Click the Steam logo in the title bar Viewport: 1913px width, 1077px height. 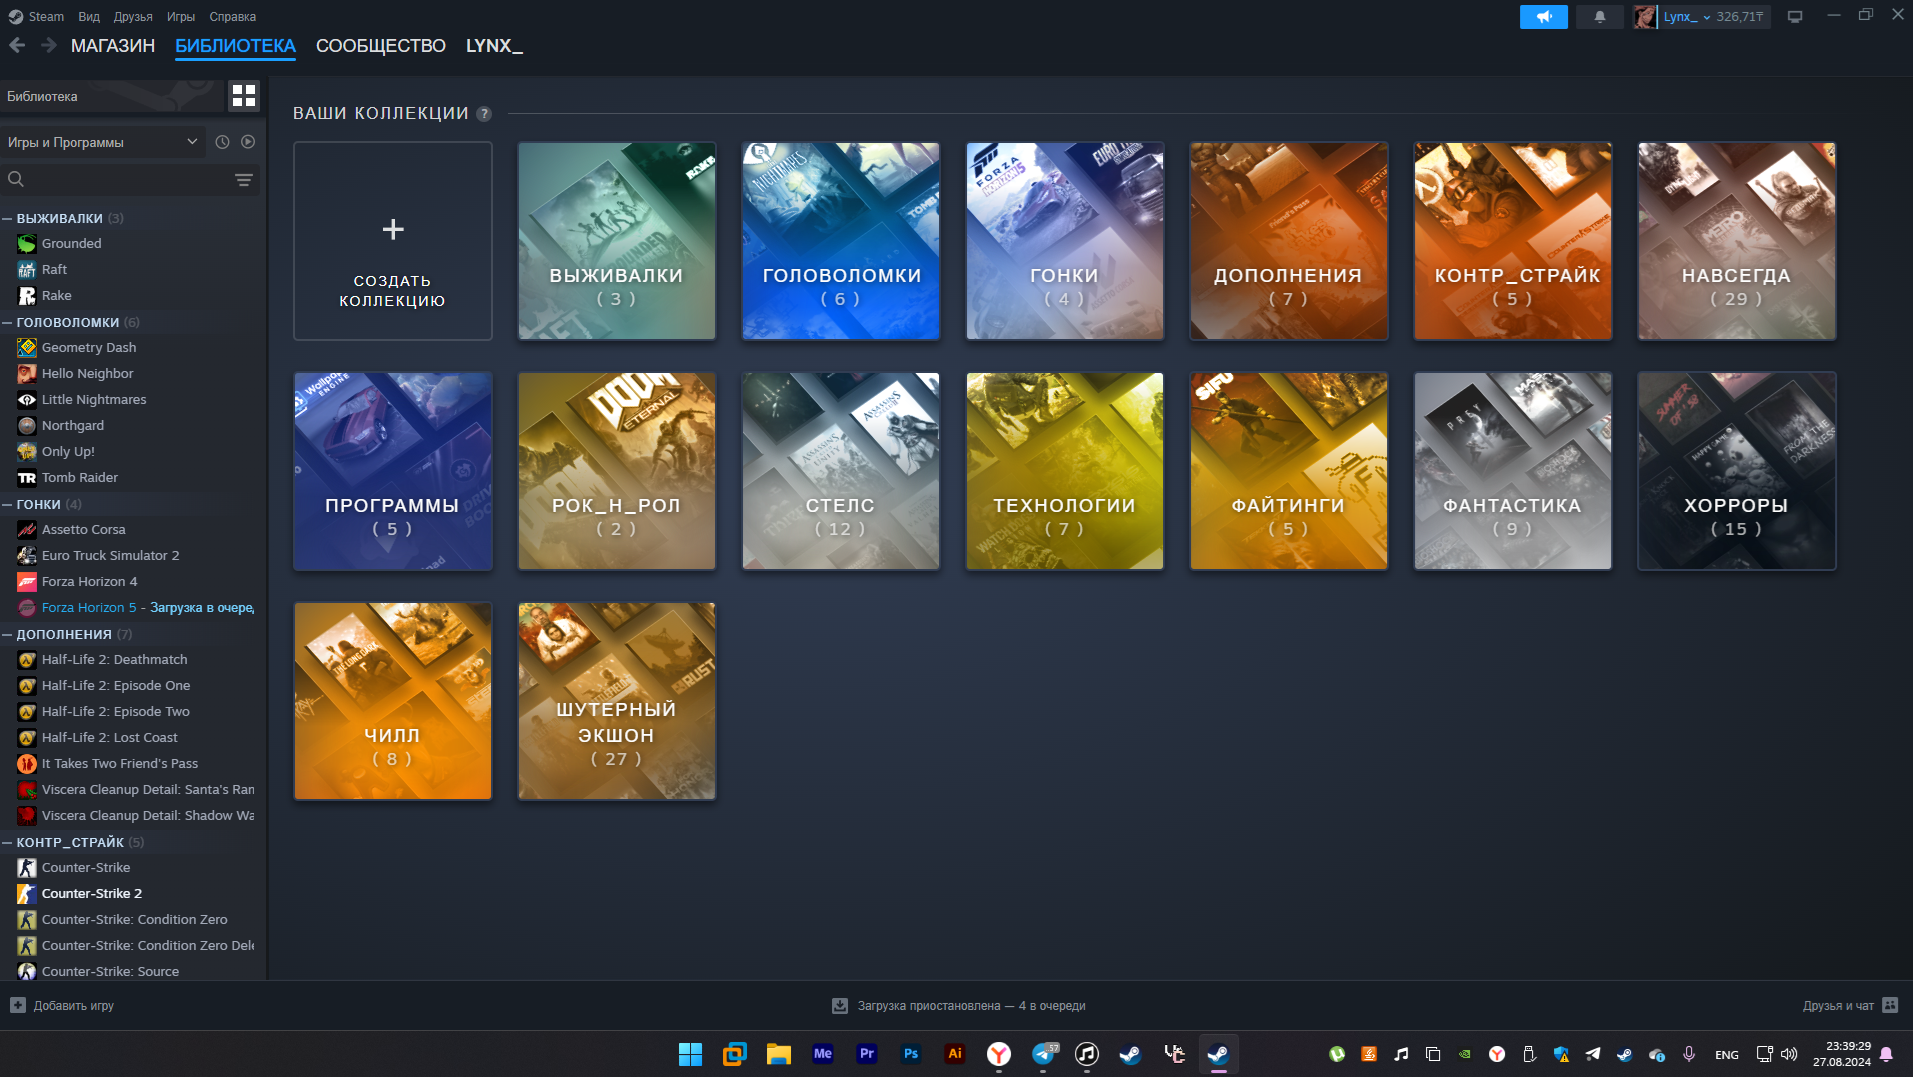[15, 16]
